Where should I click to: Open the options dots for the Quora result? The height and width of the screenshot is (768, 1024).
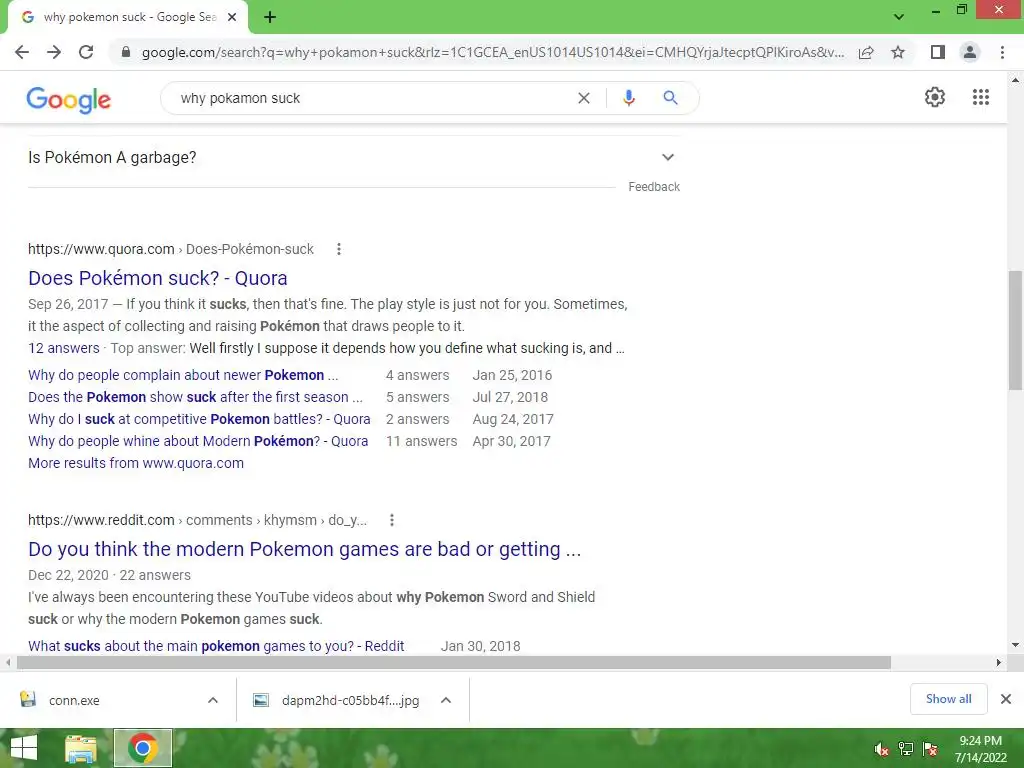click(x=338, y=249)
